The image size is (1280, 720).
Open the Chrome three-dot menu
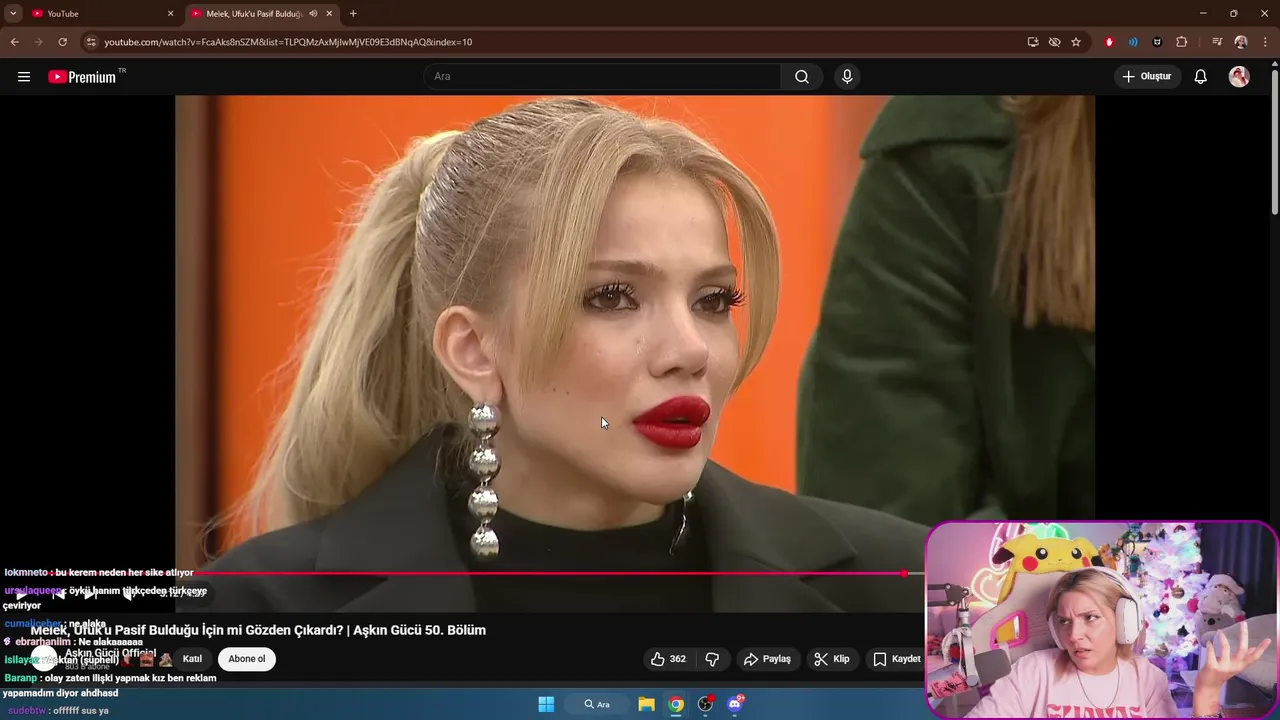tap(1264, 42)
